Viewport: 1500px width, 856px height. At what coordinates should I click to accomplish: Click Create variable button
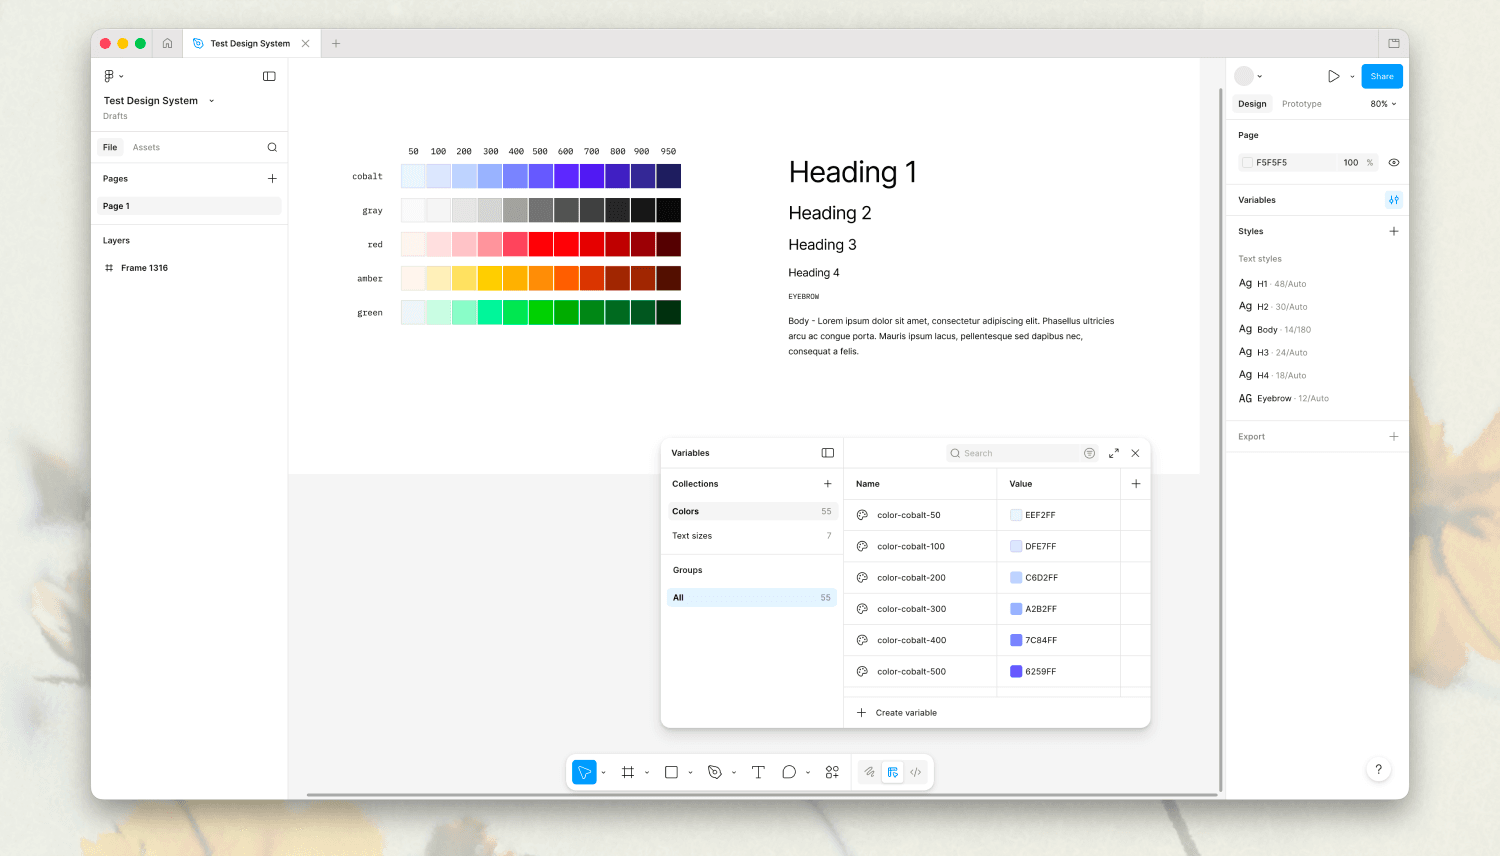coord(897,713)
